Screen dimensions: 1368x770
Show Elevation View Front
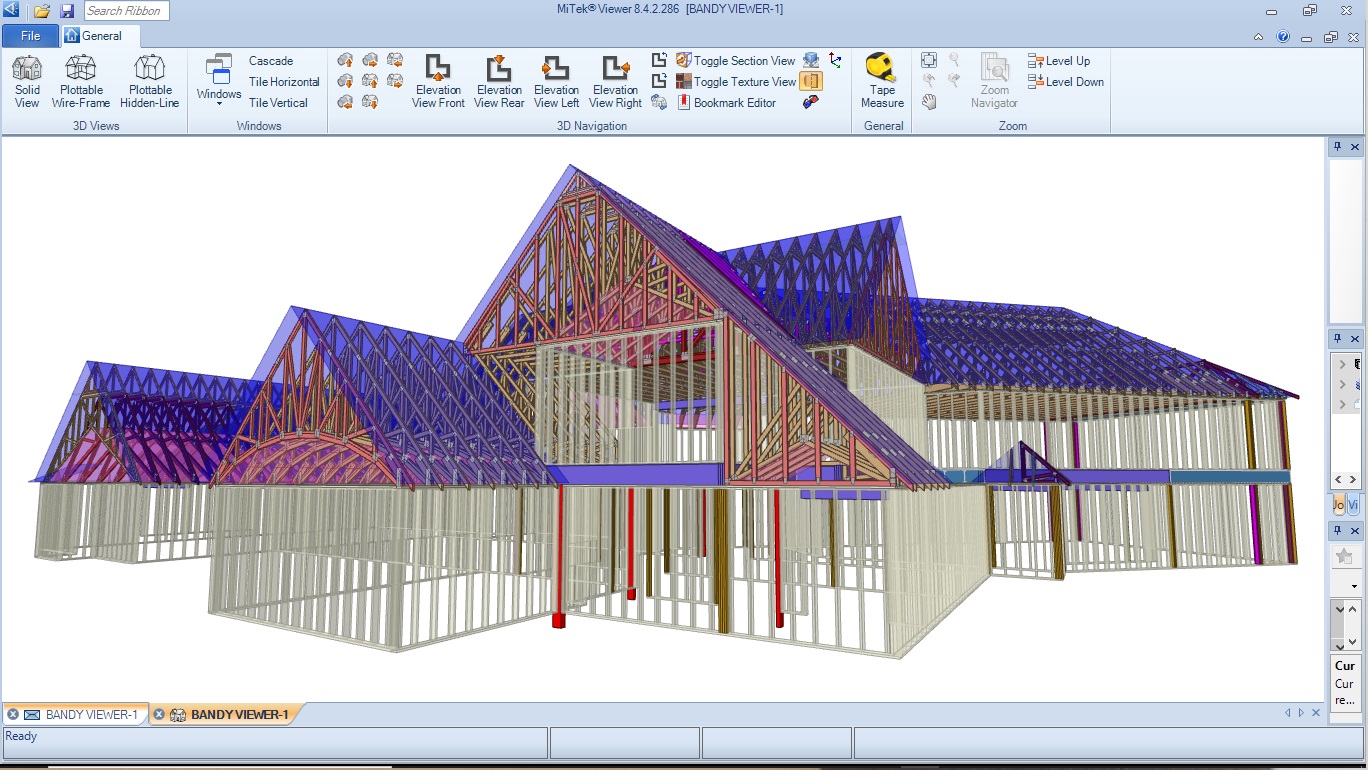pos(438,81)
